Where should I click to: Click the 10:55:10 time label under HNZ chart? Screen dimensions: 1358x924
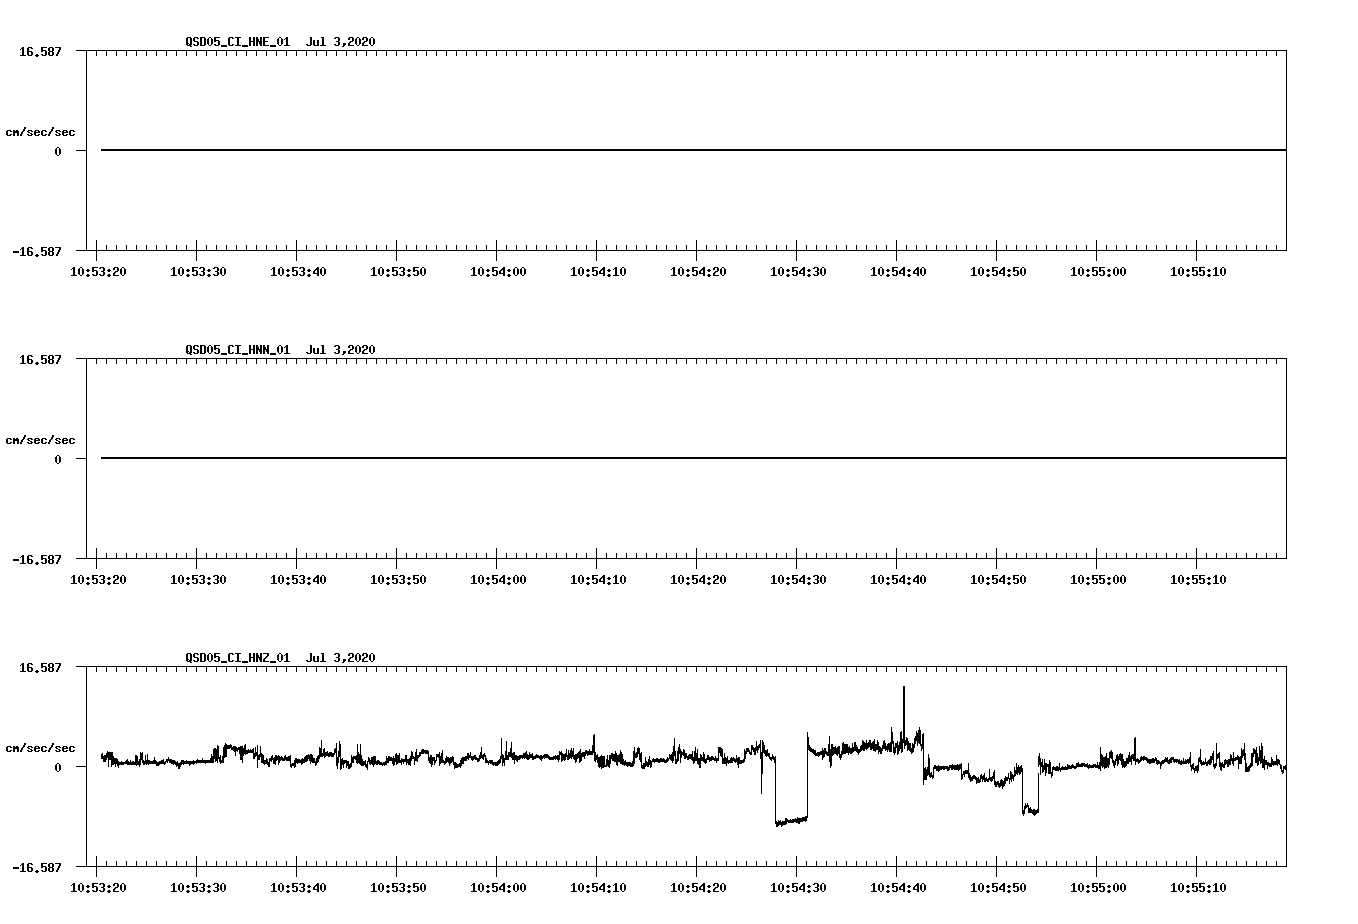(1198, 887)
